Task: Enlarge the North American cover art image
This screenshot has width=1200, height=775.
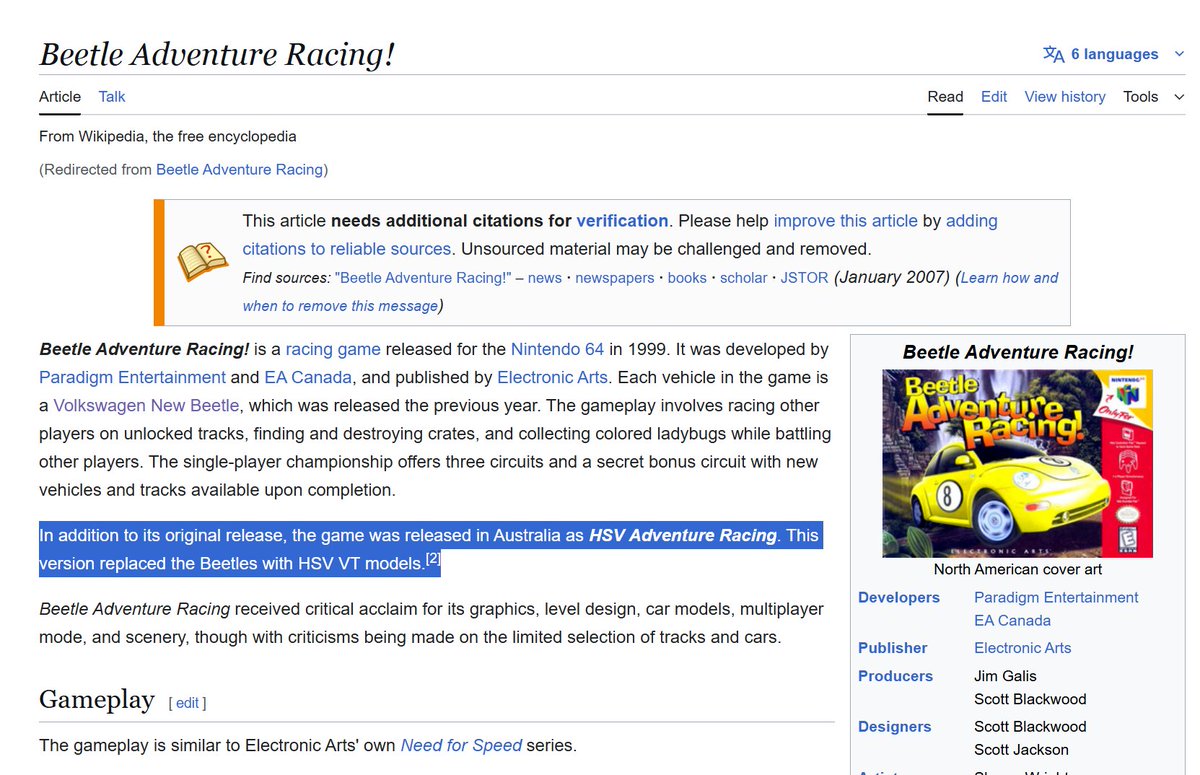Action: coord(1017,463)
